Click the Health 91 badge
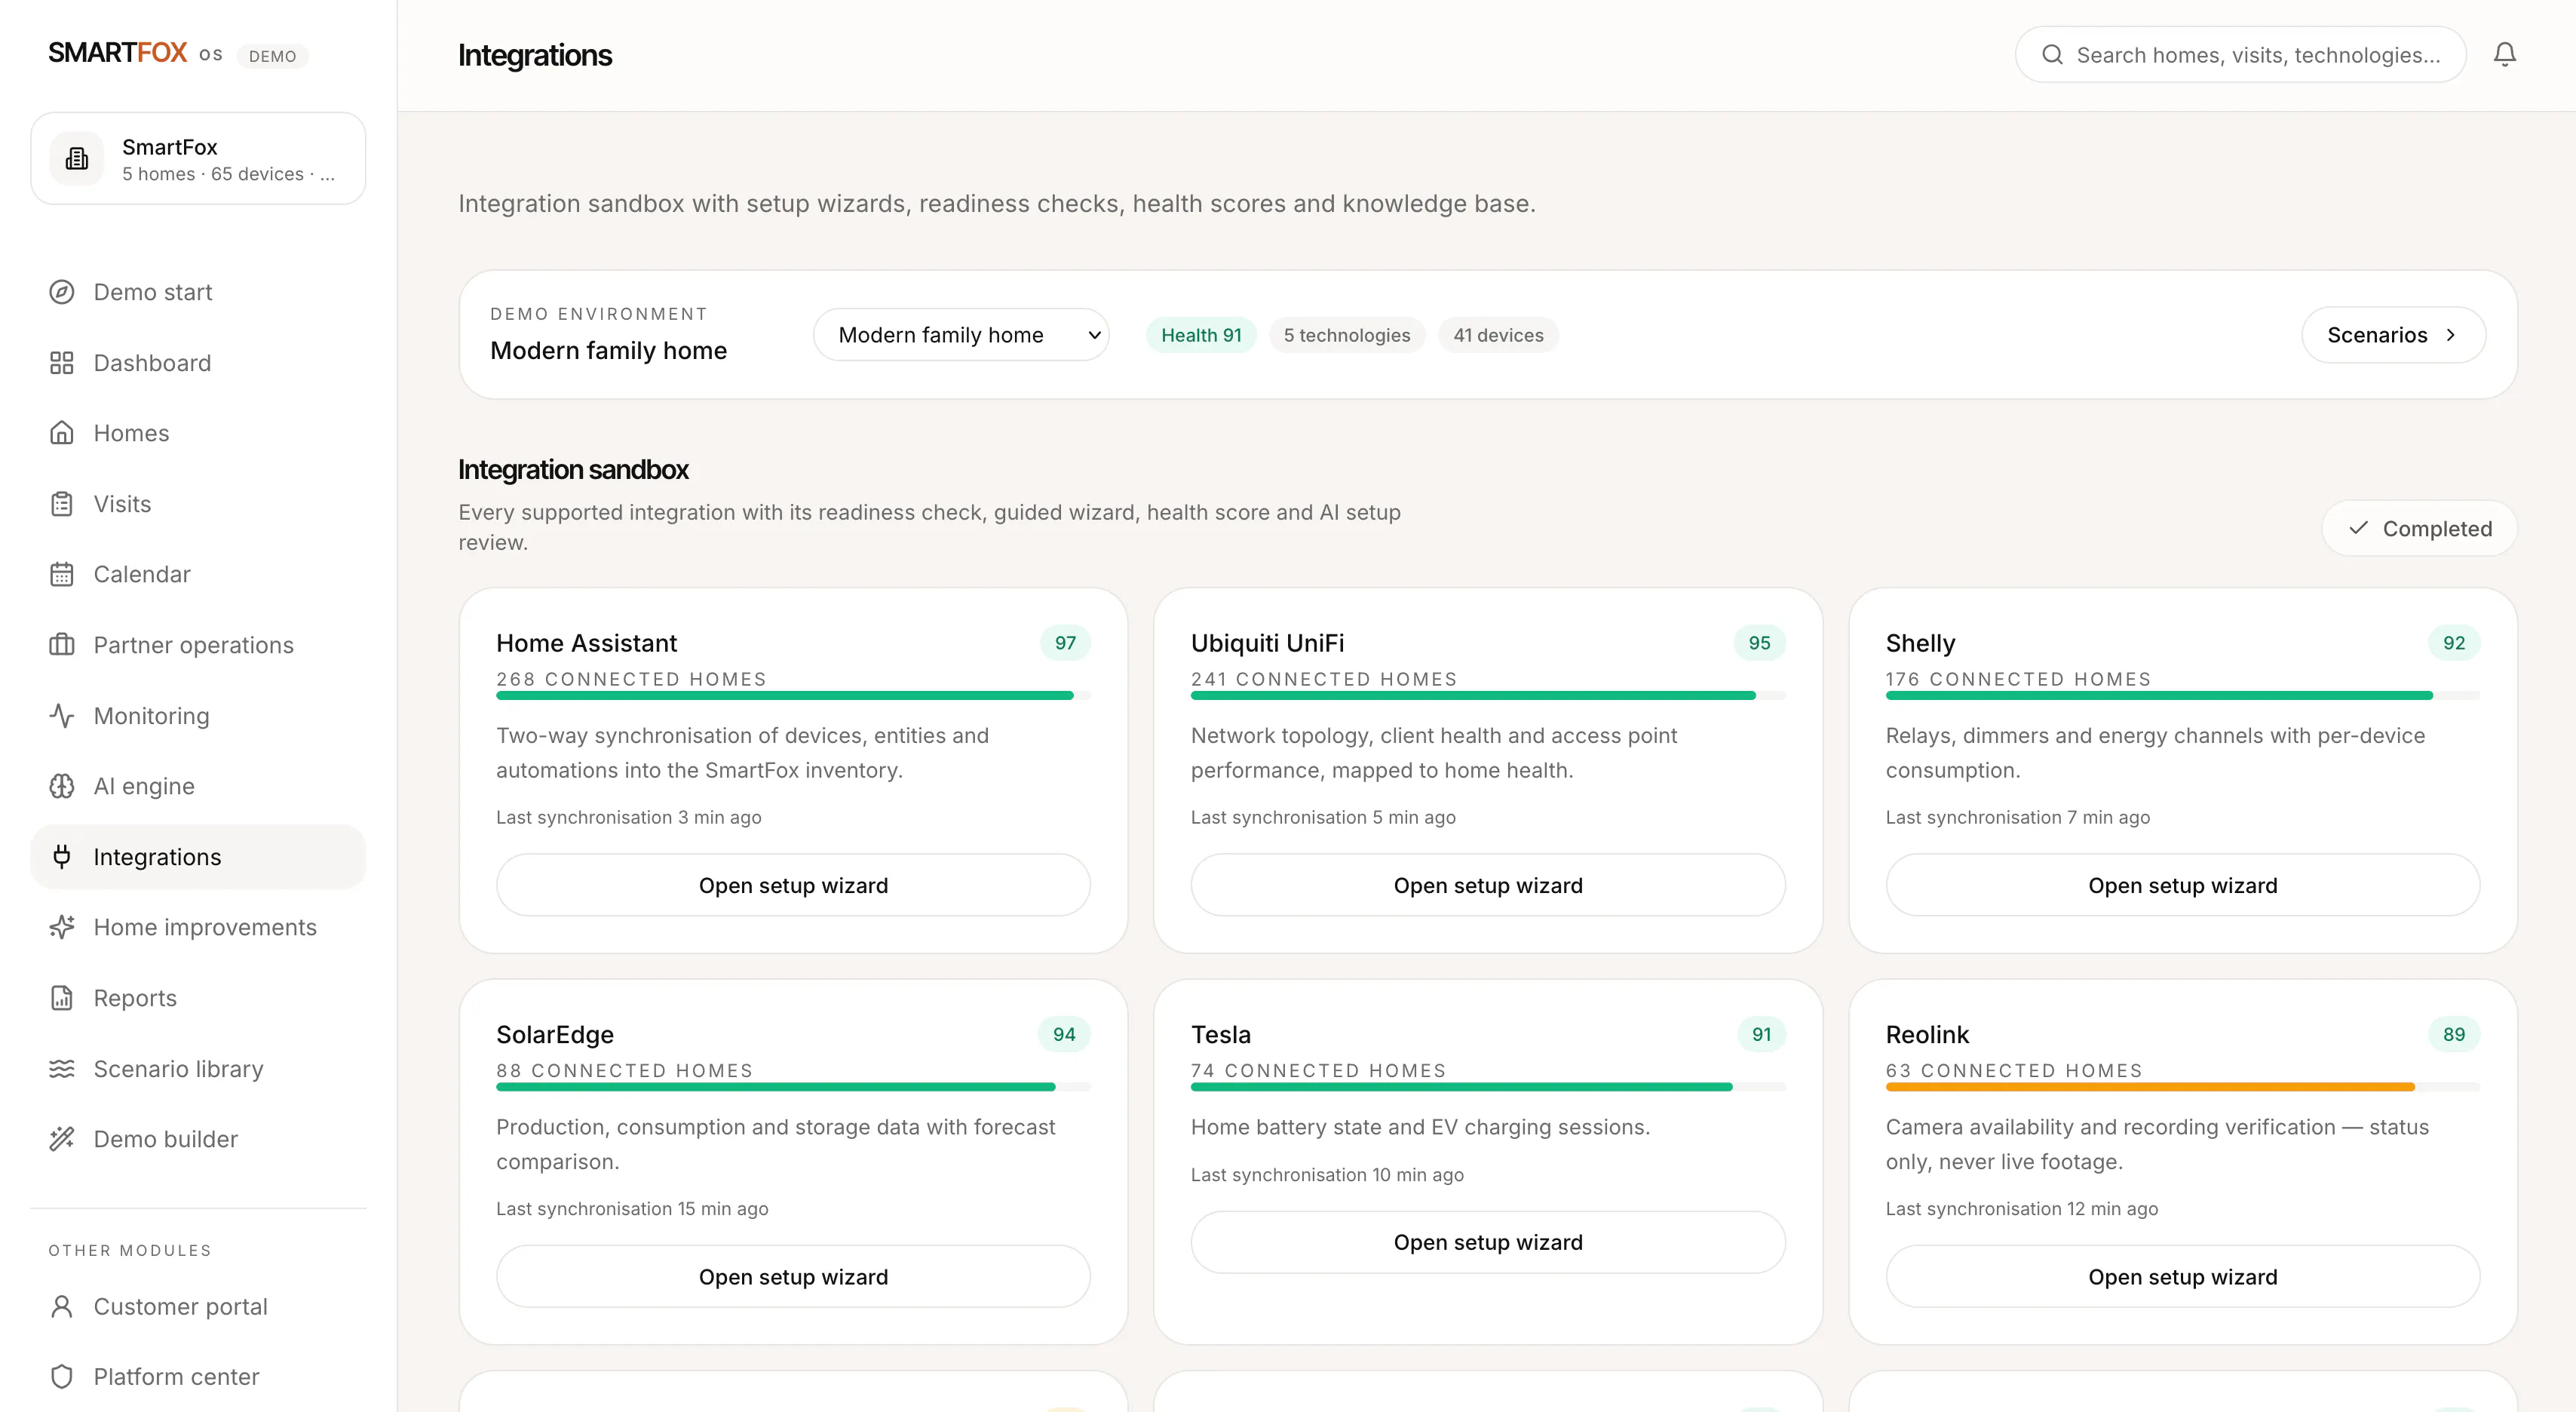The width and height of the screenshot is (2576, 1412). [x=1201, y=335]
